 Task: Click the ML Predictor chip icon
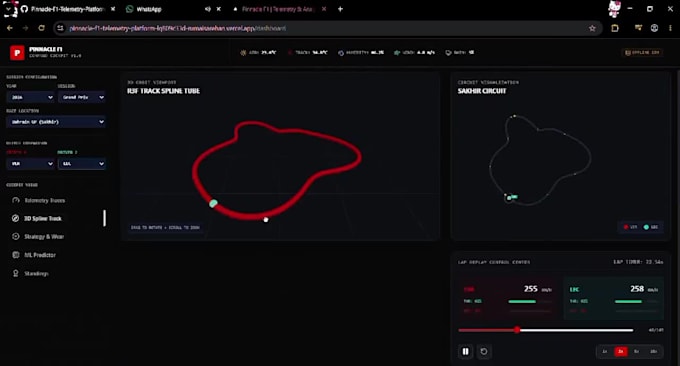coord(16,255)
